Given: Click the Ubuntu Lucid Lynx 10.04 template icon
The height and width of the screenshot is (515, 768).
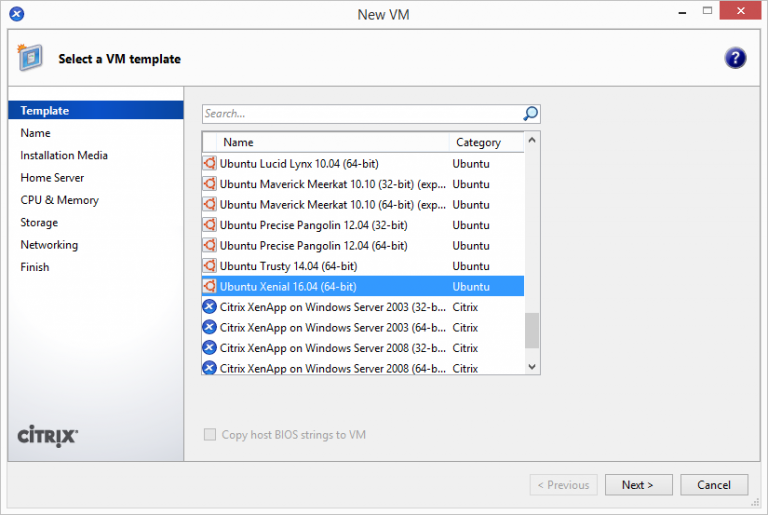Looking at the screenshot, I should (x=210, y=163).
